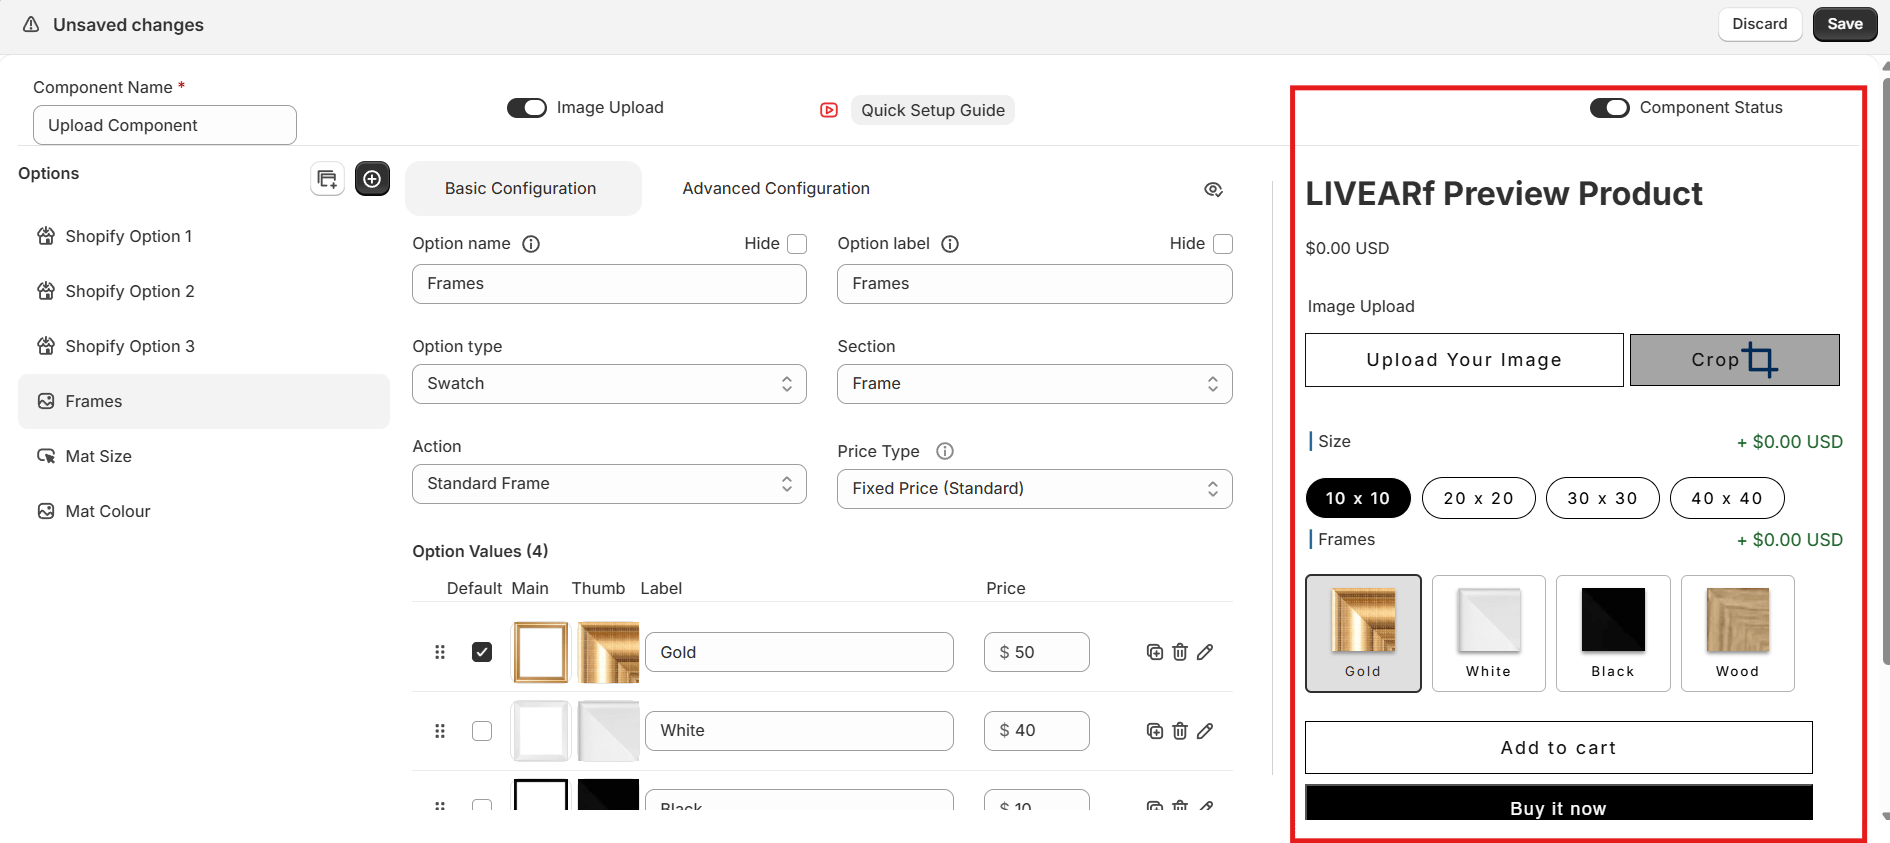Check Hide for Option label
Screen dimensions: 1890x843
1223,244
